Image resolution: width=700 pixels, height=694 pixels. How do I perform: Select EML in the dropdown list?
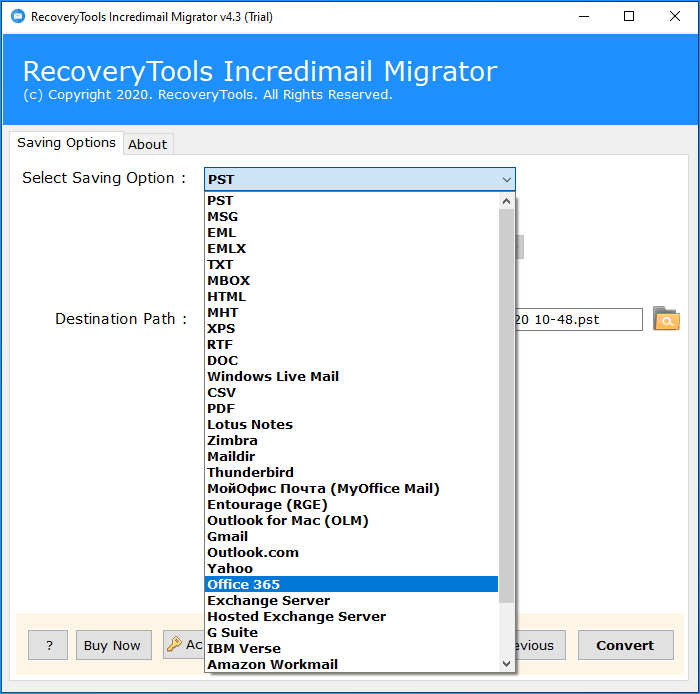tap(351, 233)
